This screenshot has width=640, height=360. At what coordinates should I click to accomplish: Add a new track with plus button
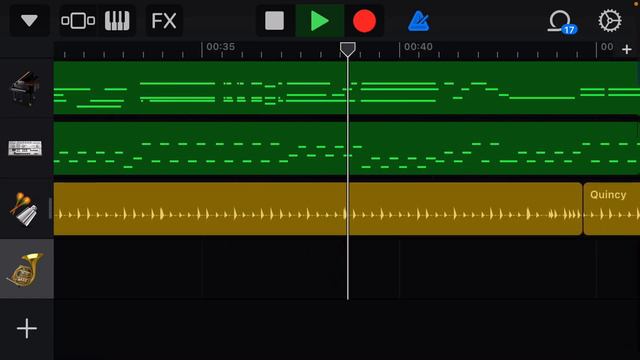pos(27,328)
